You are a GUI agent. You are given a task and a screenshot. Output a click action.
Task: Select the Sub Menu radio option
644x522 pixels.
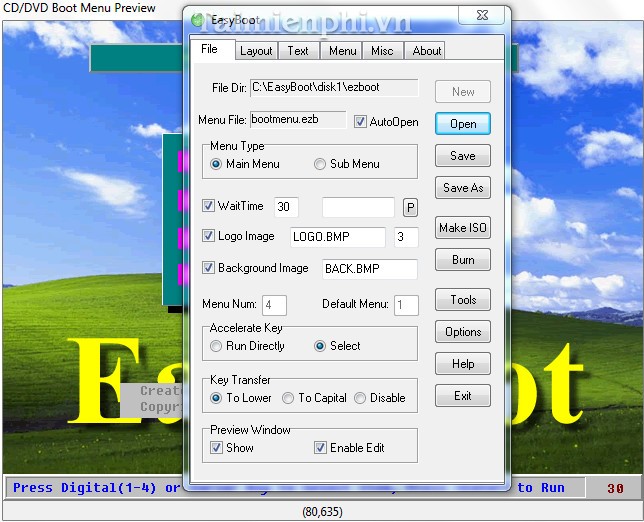click(x=320, y=164)
